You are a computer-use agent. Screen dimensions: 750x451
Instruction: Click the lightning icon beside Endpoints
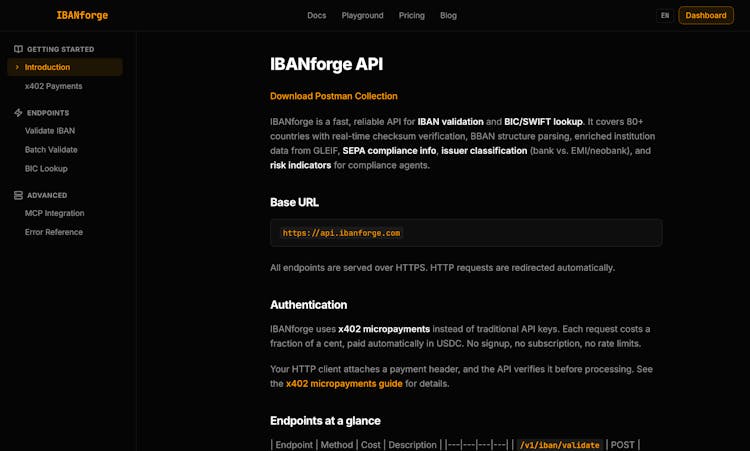coord(18,113)
